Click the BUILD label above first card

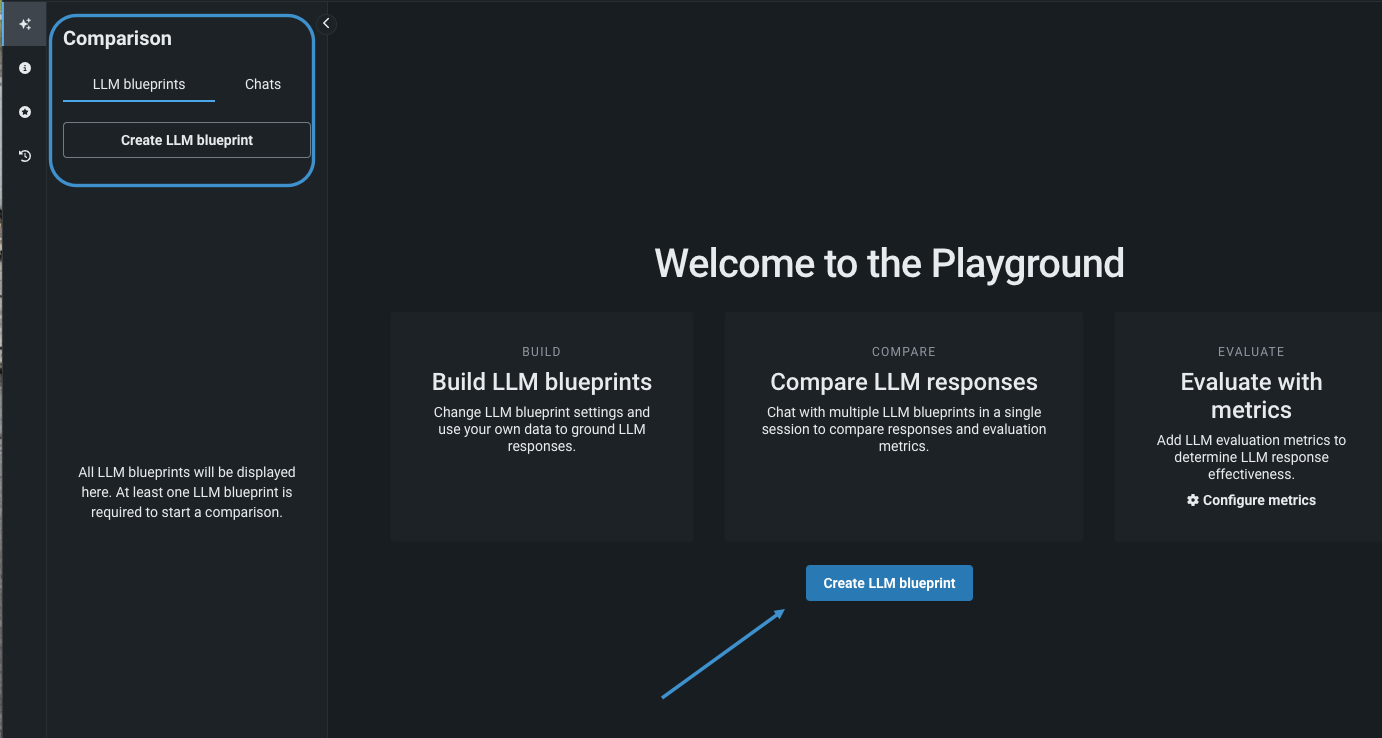point(542,352)
